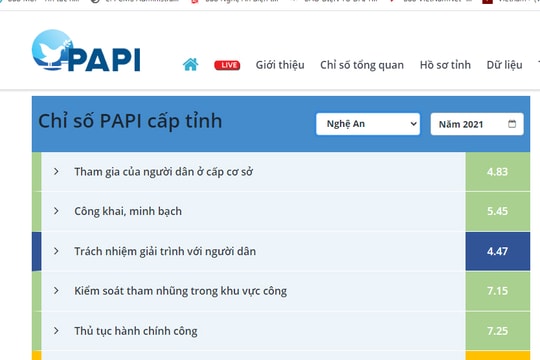Open the LIVE badge
Screen dimensions: 540x360
[x=227, y=65]
